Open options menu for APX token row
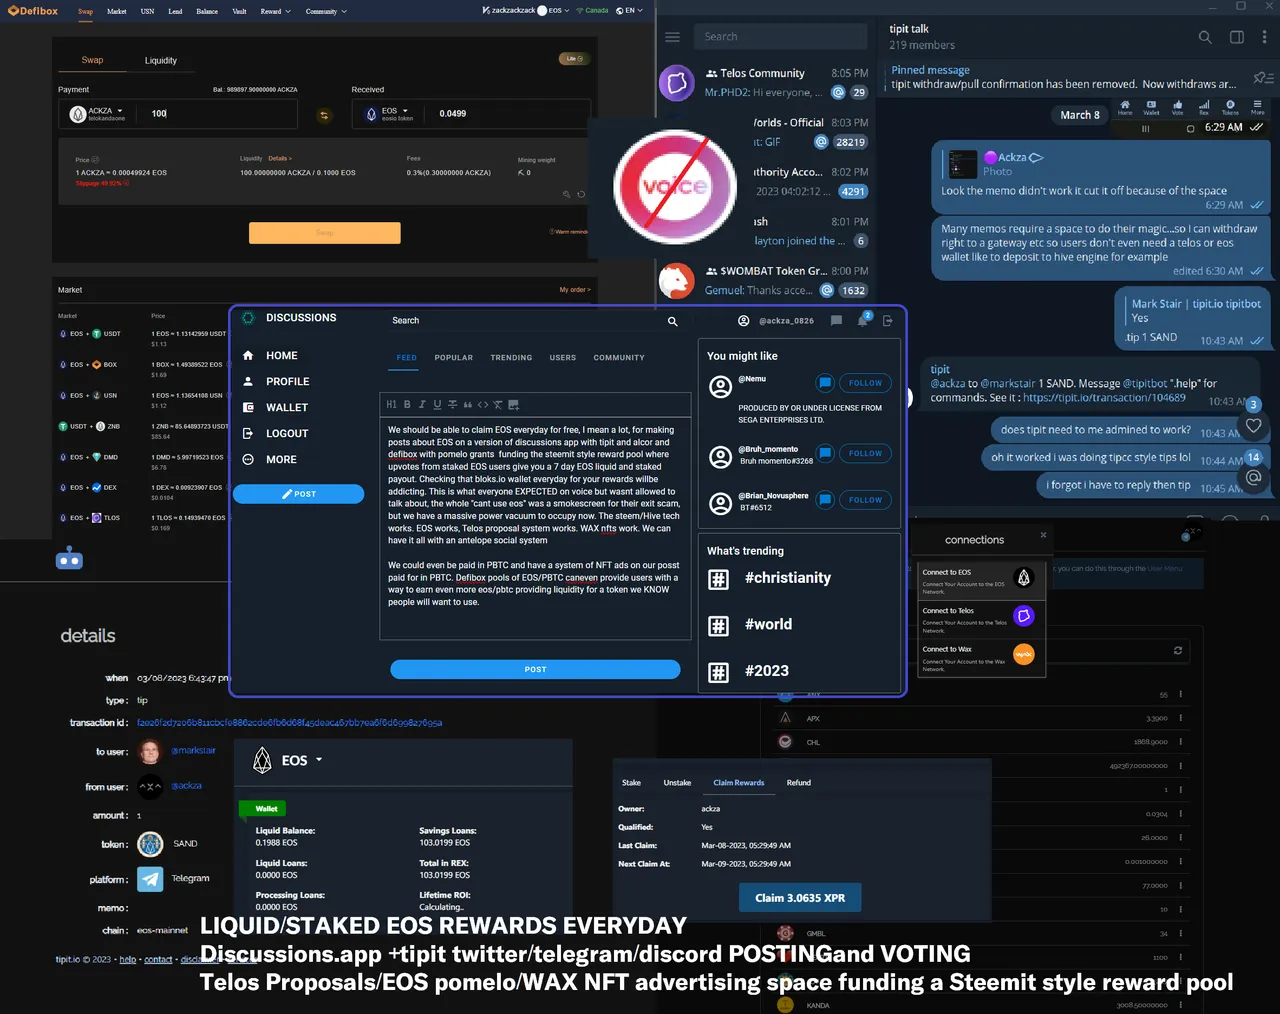Viewport: 1280px width, 1014px height. click(1180, 718)
